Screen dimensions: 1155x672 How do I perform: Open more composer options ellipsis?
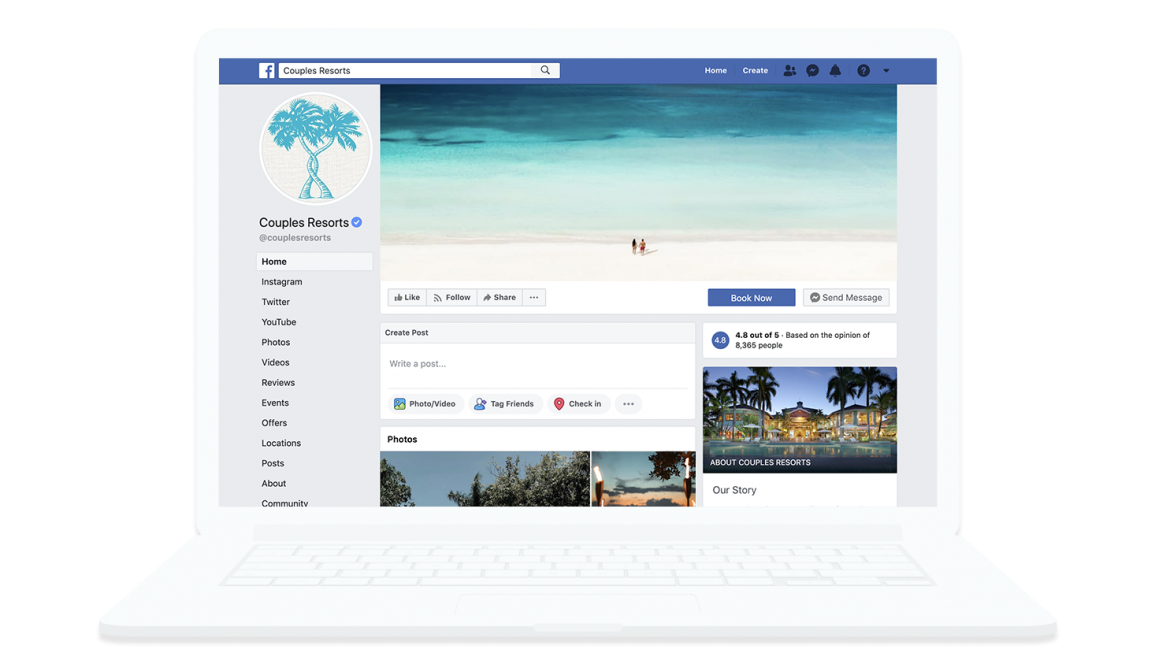coord(628,404)
